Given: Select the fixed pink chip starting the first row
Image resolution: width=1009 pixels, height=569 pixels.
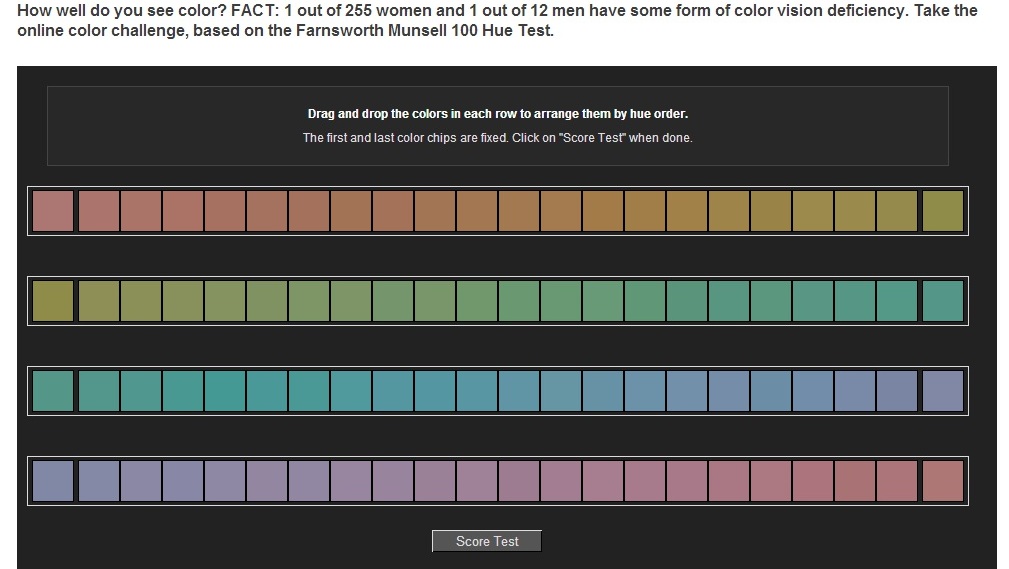Looking at the screenshot, I should click(53, 211).
